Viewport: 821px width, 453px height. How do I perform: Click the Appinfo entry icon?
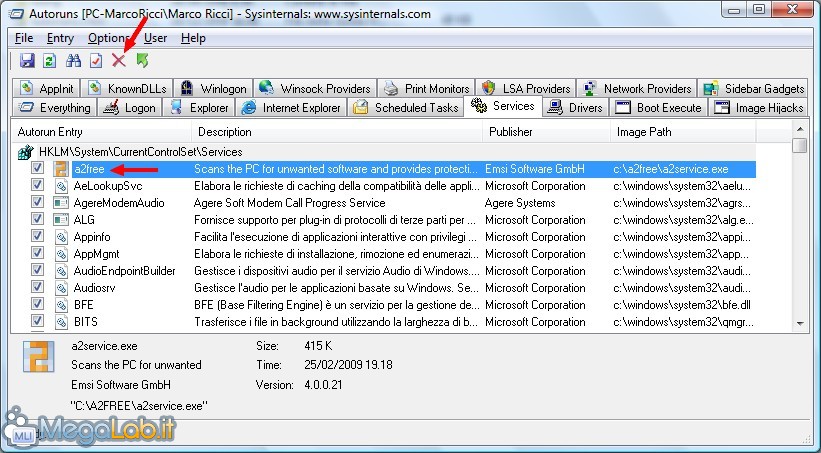pyautogui.click(x=61, y=237)
